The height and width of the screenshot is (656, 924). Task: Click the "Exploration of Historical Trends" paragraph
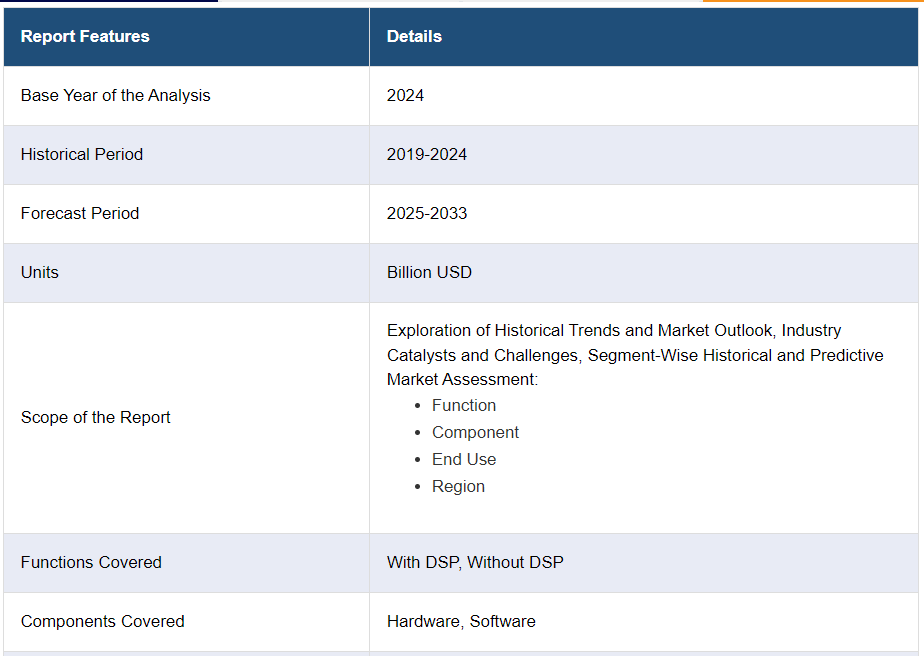pos(635,355)
